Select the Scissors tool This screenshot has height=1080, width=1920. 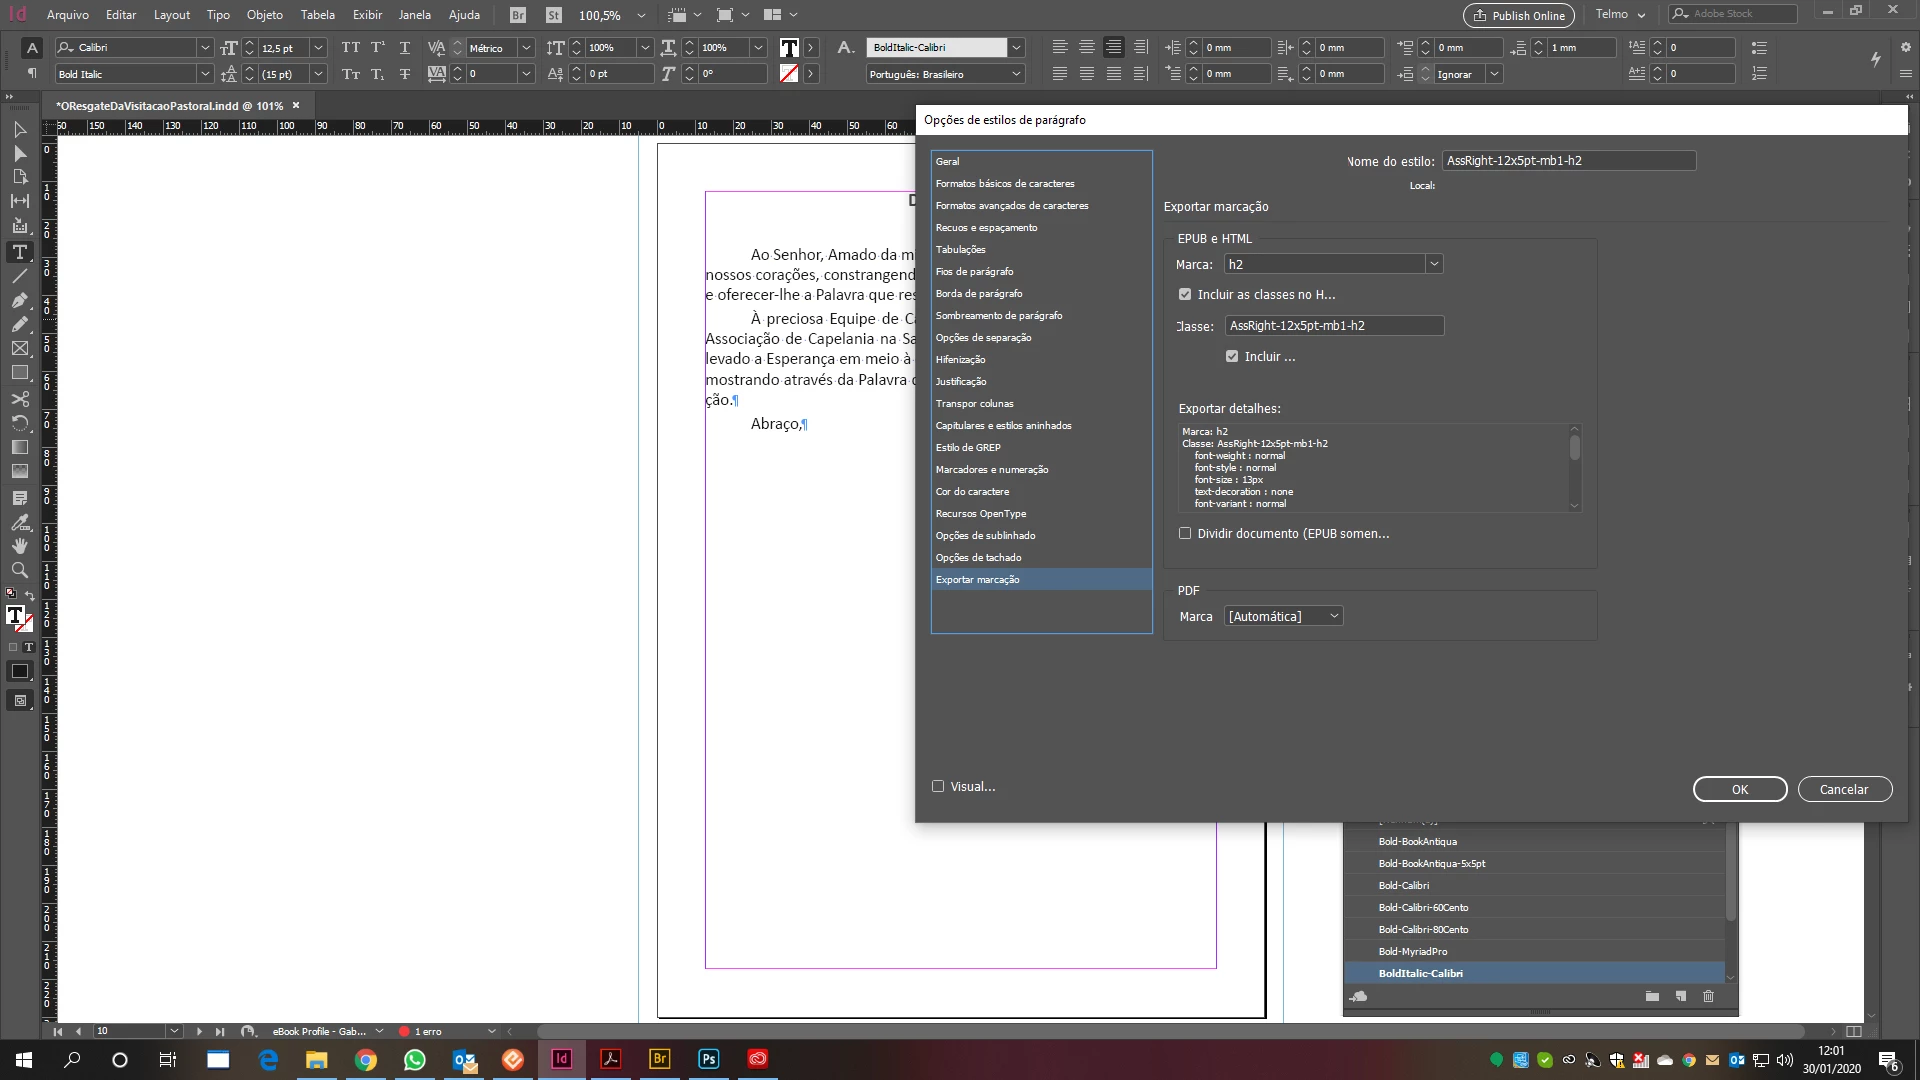pos(19,398)
